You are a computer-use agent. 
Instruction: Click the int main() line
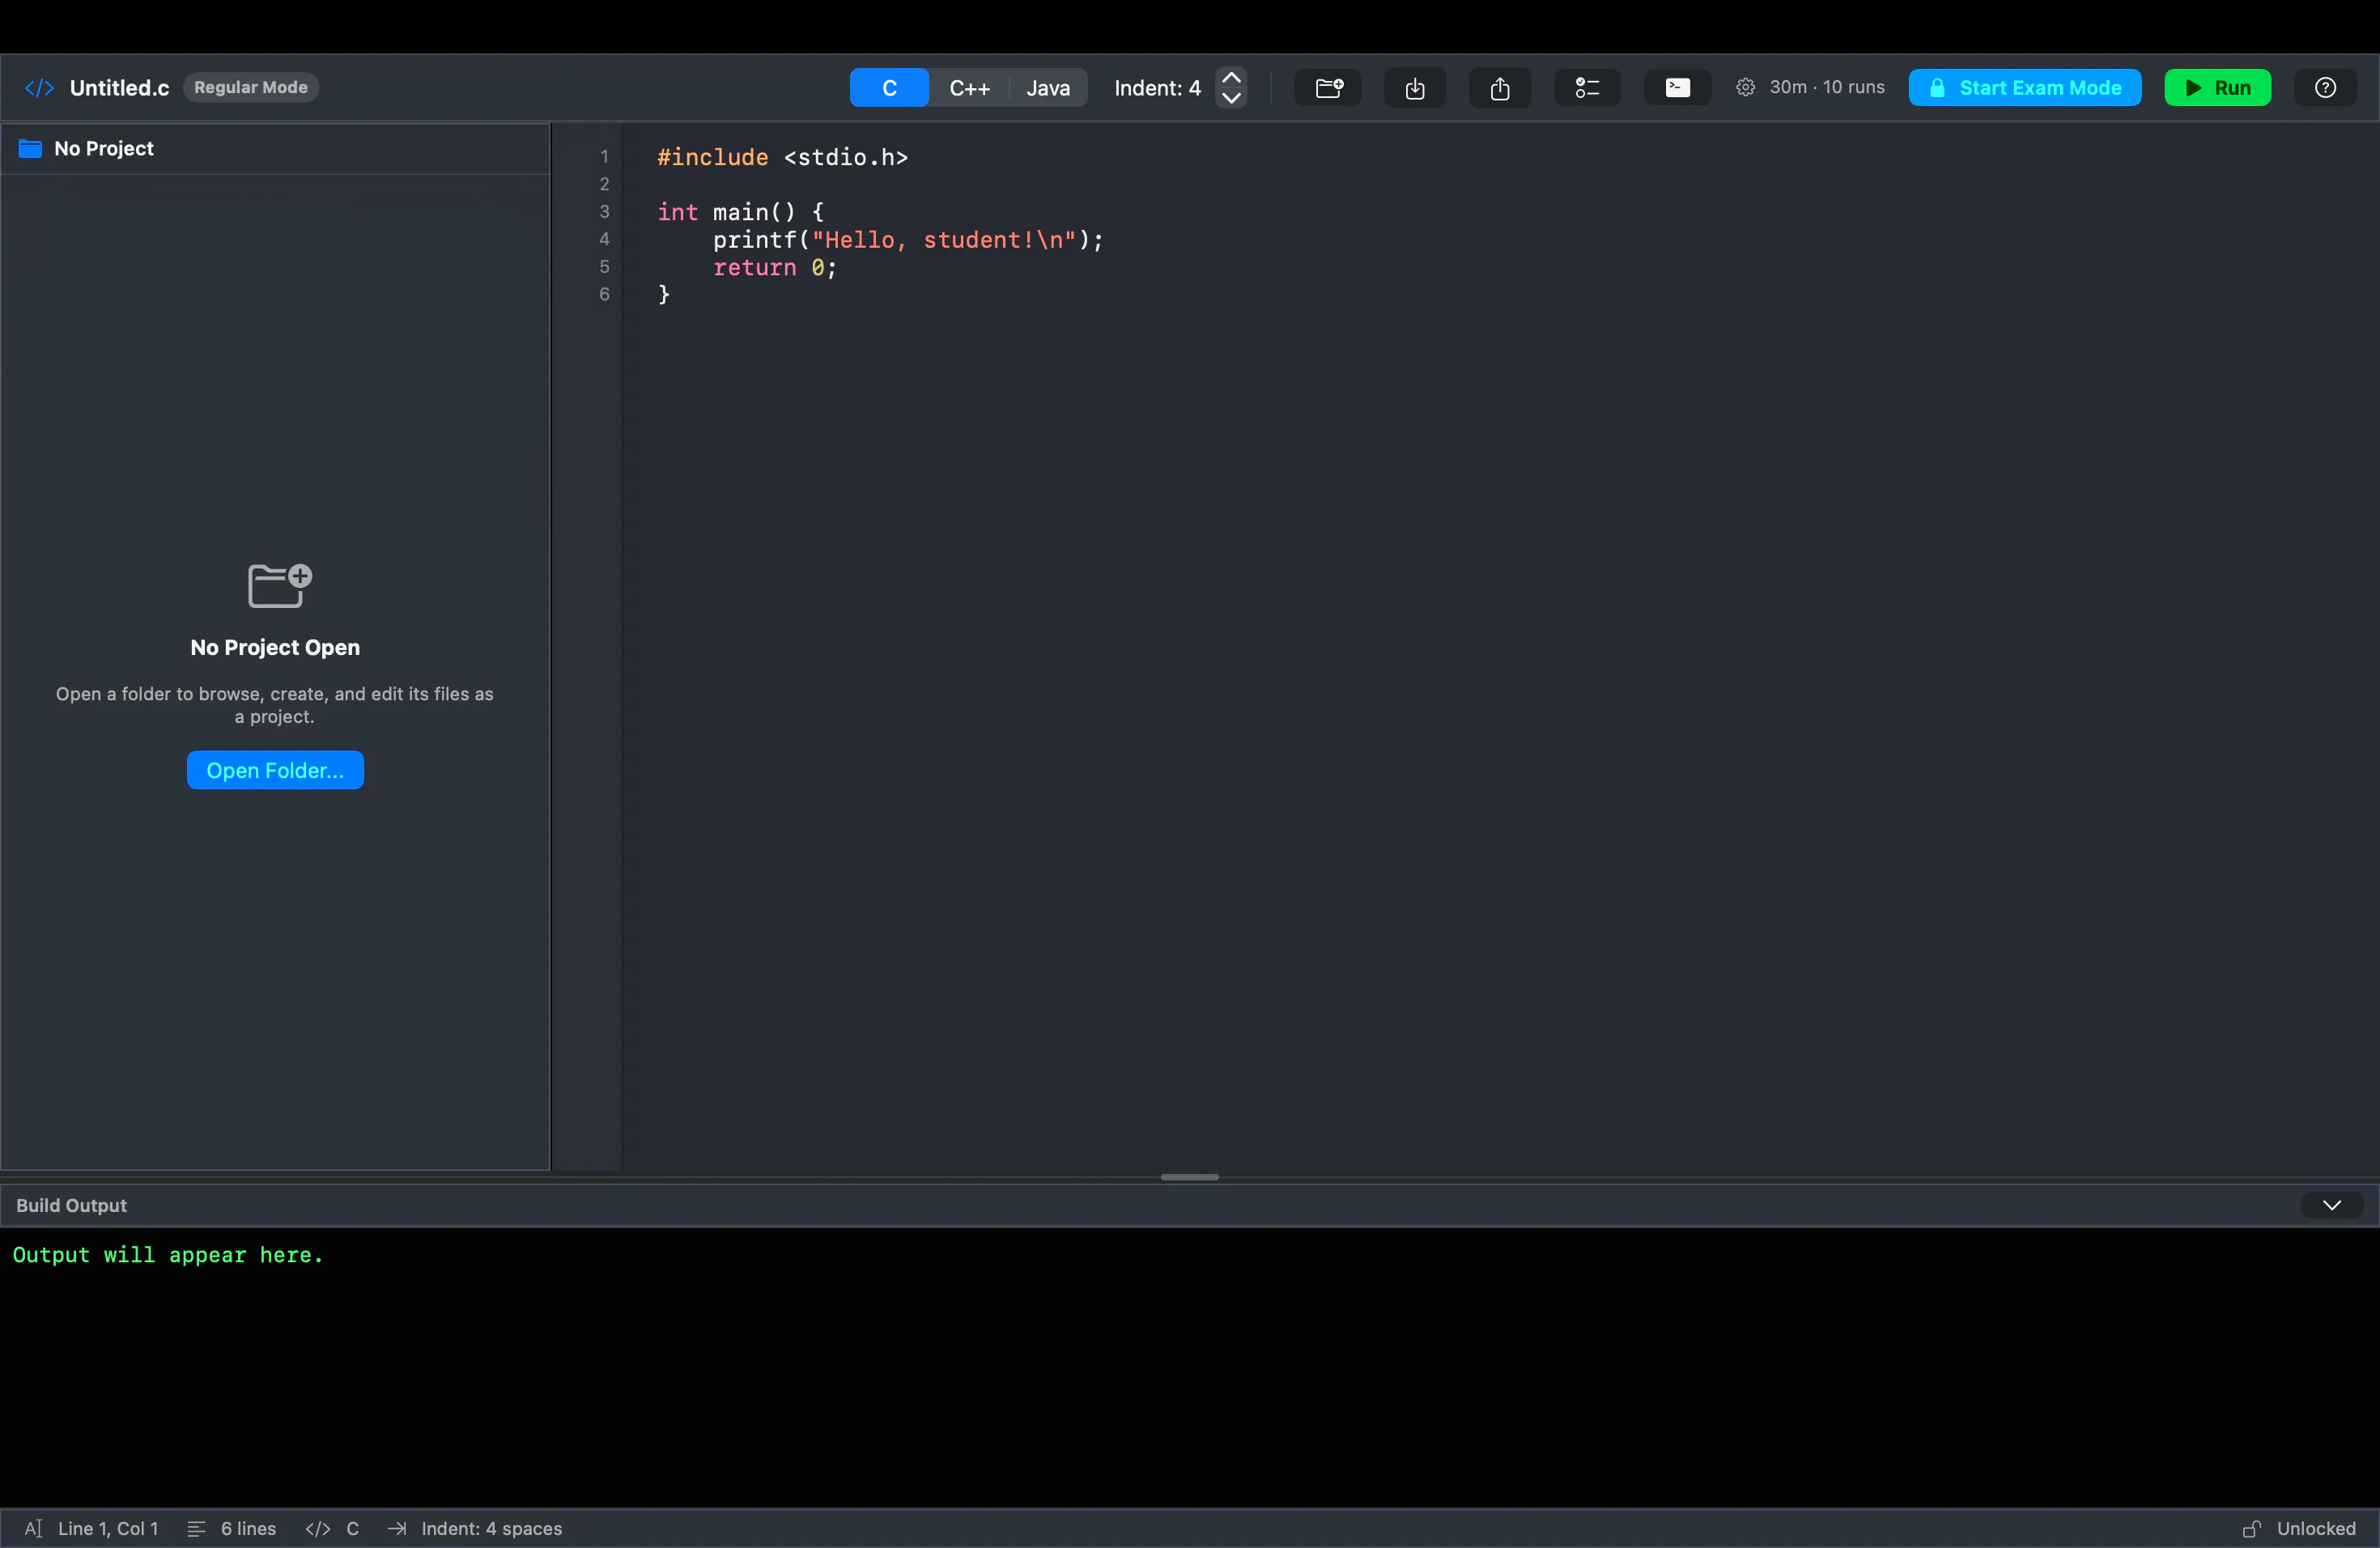click(741, 212)
